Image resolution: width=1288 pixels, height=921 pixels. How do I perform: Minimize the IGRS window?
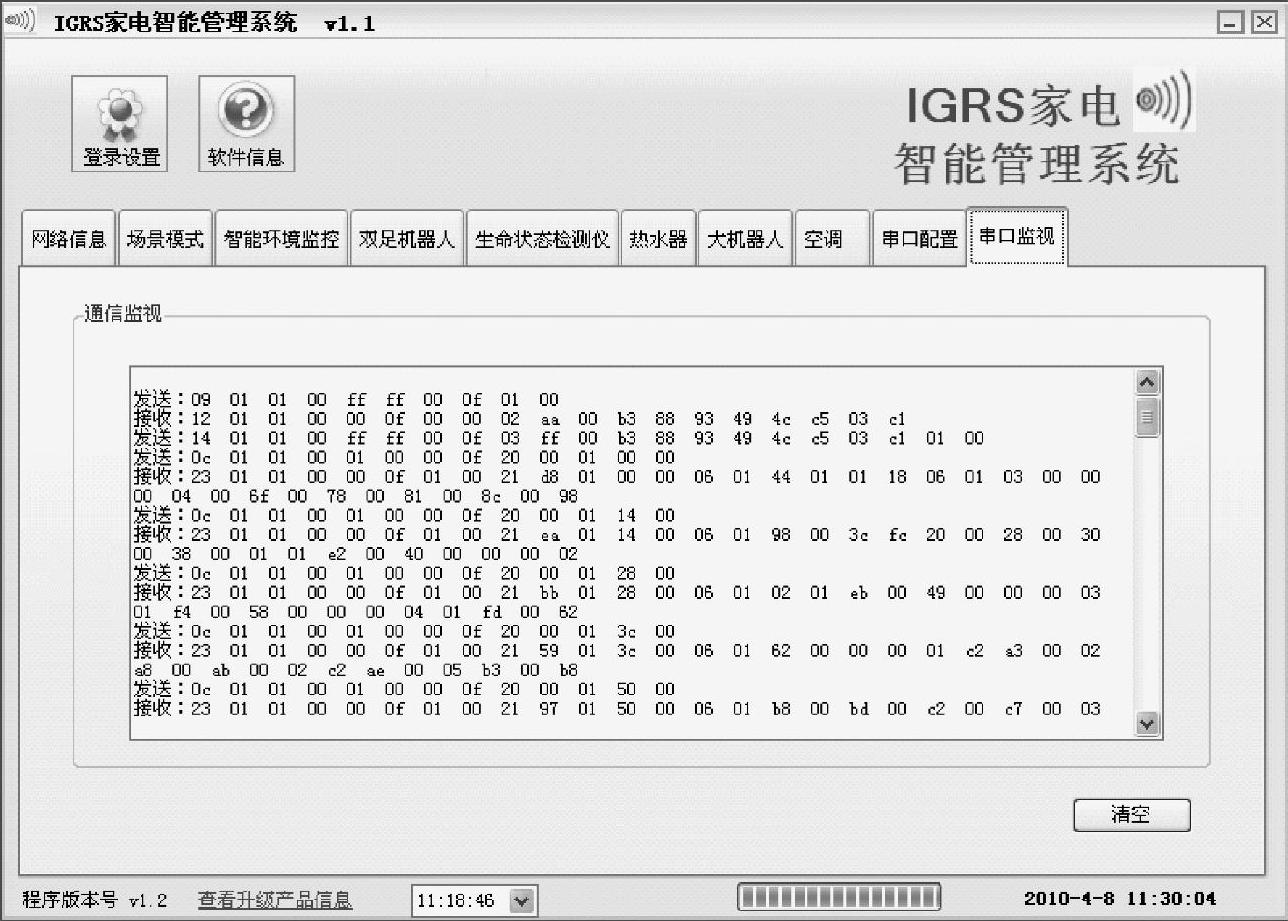pos(1231,22)
